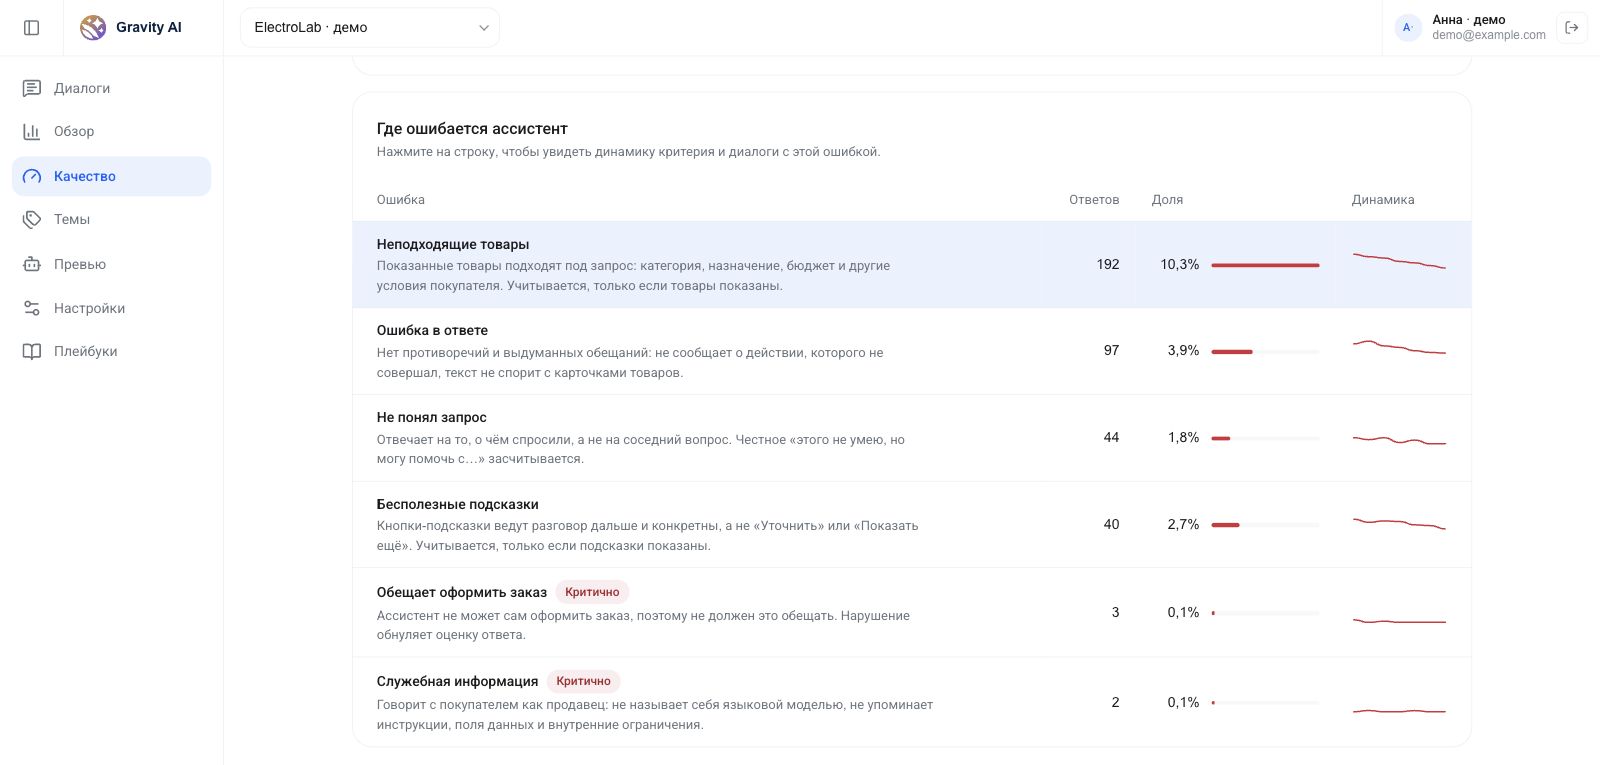The width and height of the screenshot is (1600, 765).
Task: Collapse the sidebar with the panel icon
Action: tap(32, 28)
